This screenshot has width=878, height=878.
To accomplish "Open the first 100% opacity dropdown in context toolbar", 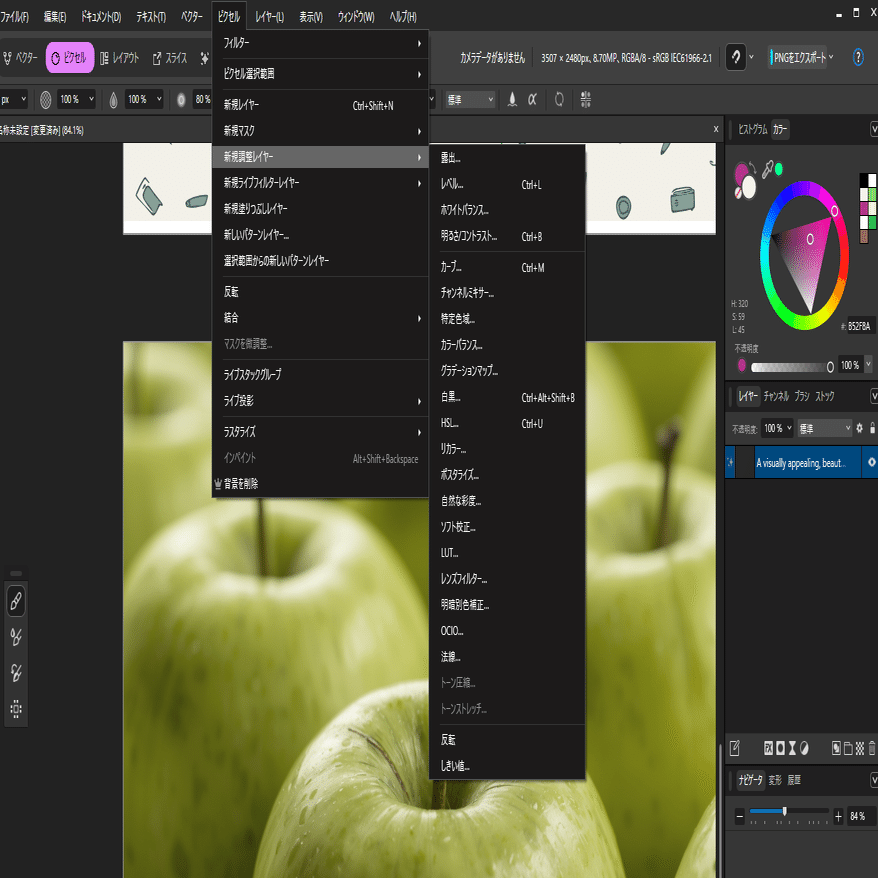I will [x=91, y=100].
